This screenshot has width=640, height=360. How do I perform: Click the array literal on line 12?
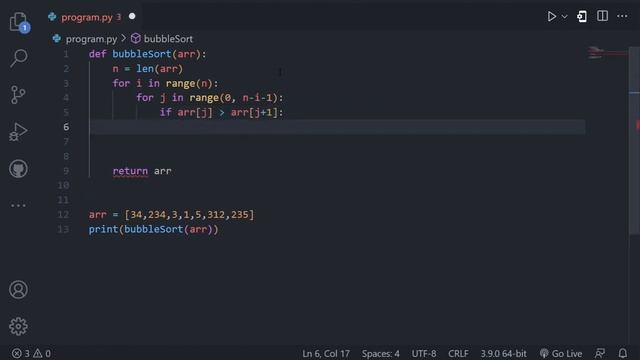pyautogui.click(x=189, y=215)
